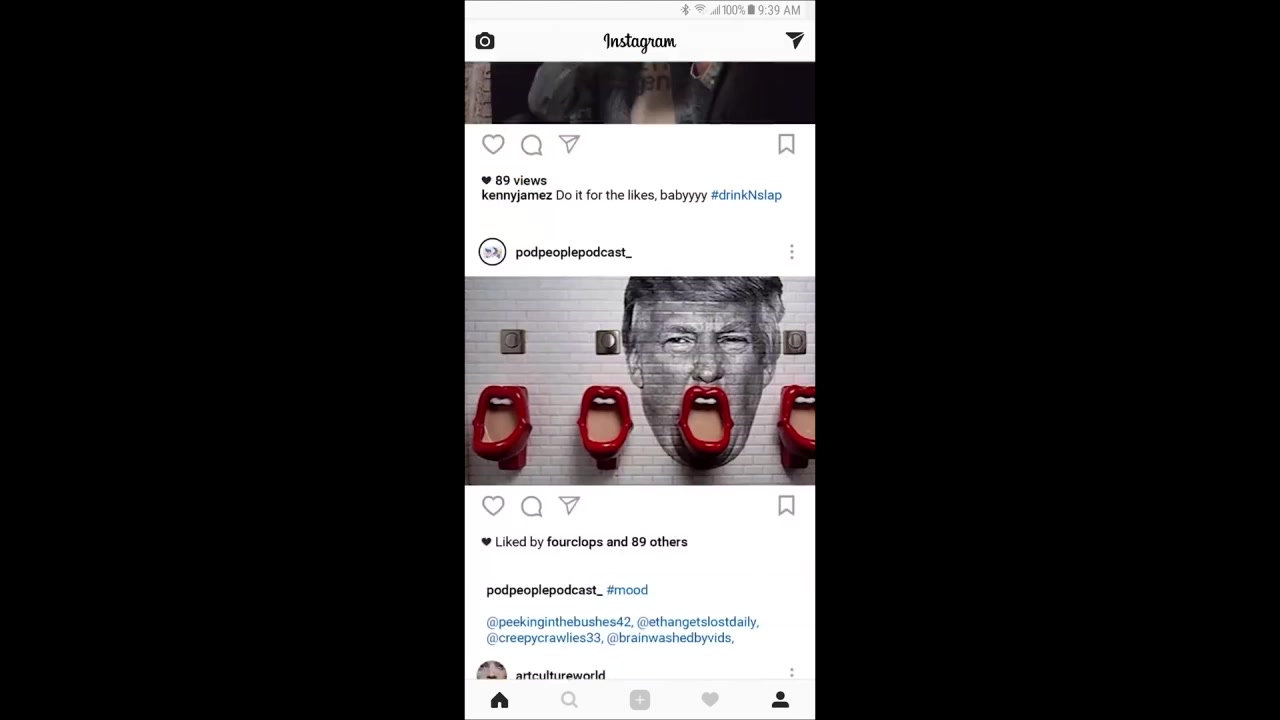View fourclops profile from likes
This screenshot has width=1280, height=720.
[575, 542]
